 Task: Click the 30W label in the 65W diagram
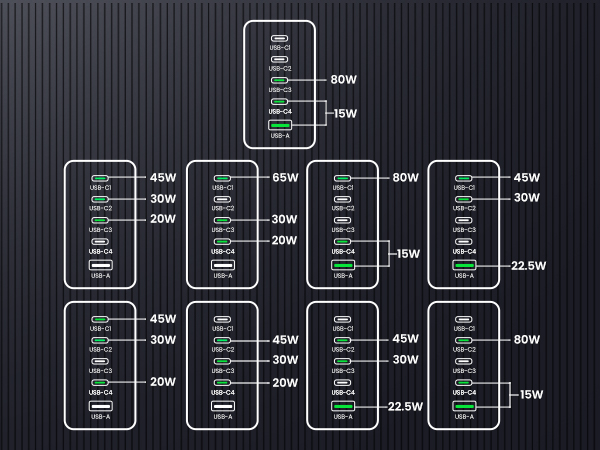[x=284, y=219]
